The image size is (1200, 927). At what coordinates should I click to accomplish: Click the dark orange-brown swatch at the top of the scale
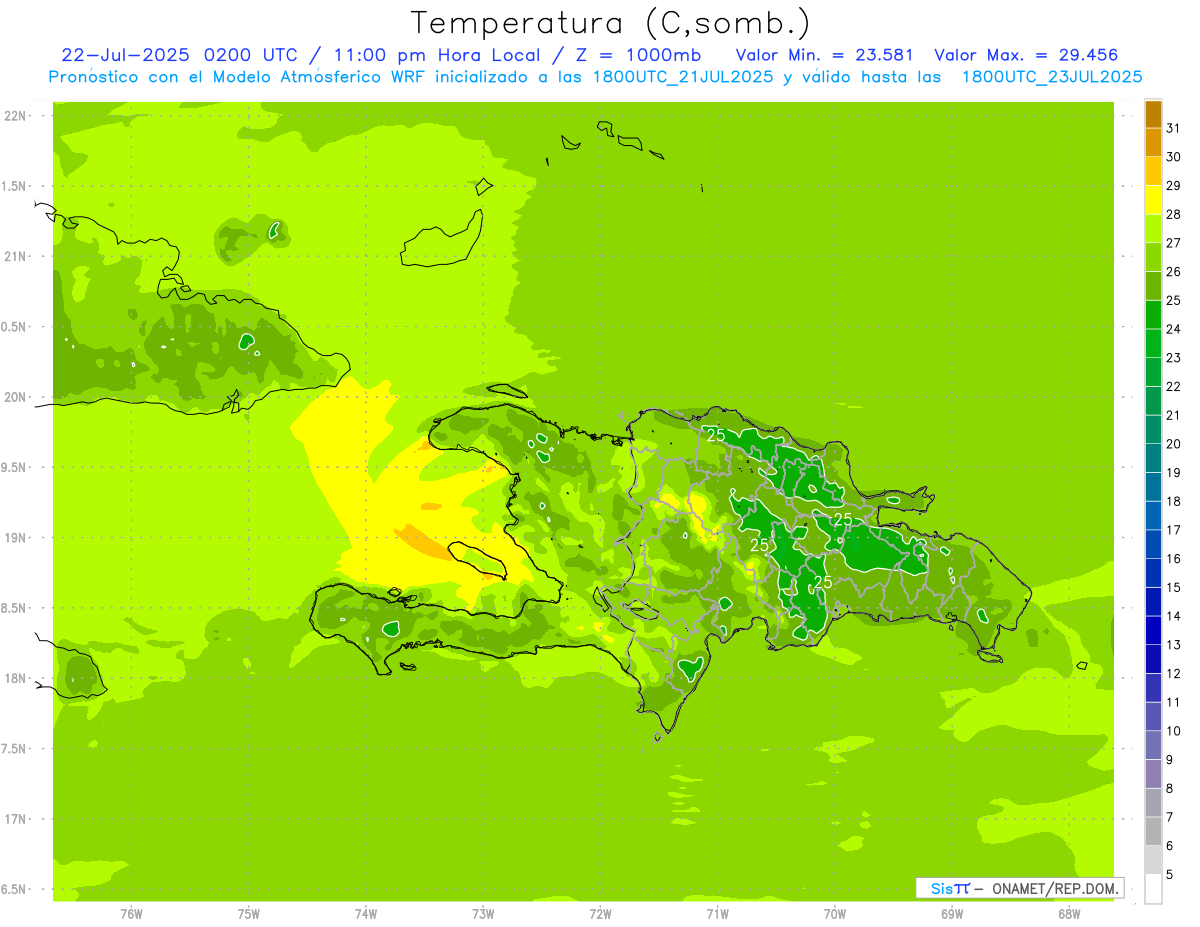click(1153, 114)
